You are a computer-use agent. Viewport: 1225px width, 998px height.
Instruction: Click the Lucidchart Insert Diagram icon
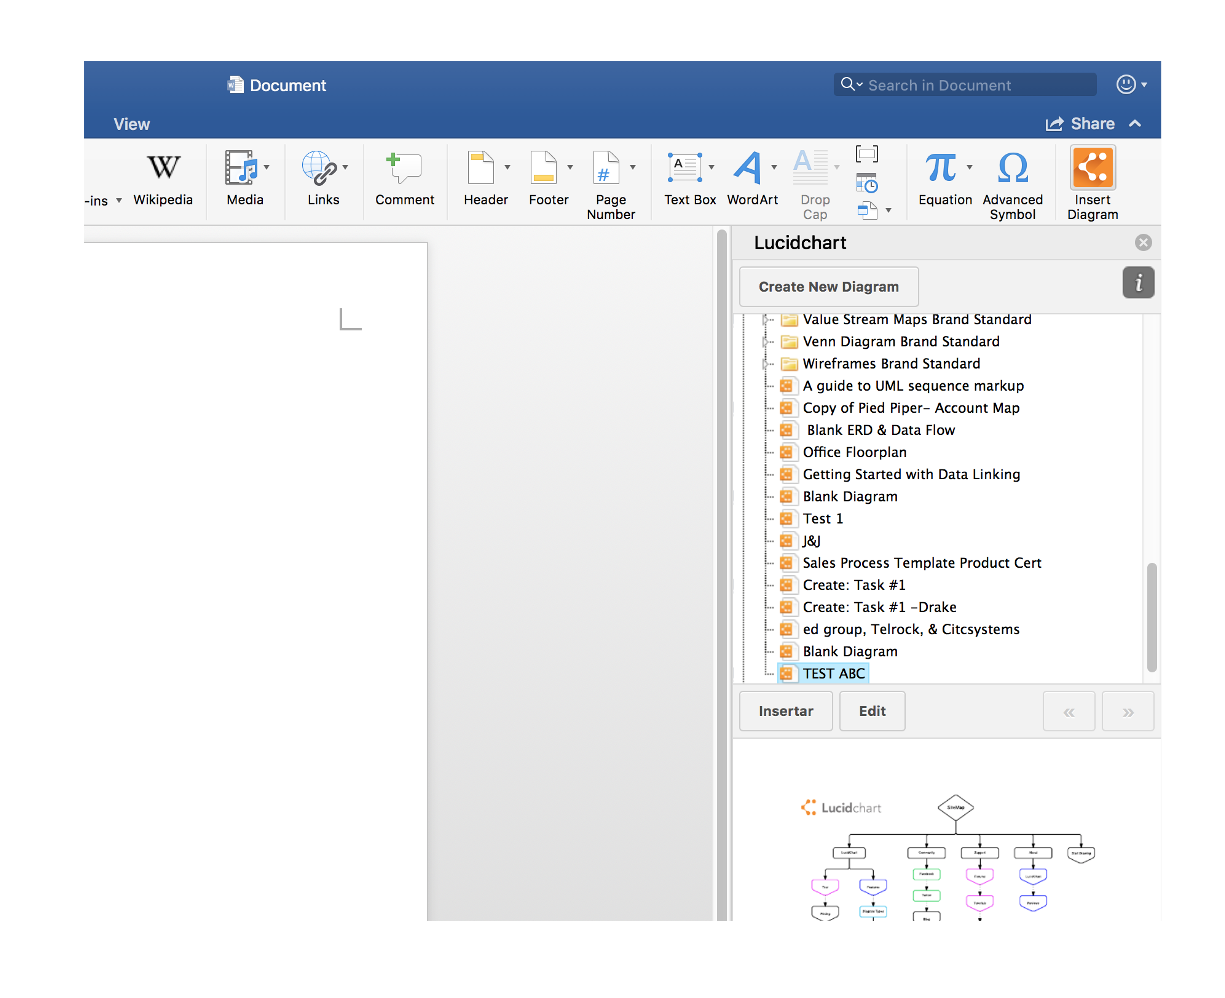tap(1093, 168)
